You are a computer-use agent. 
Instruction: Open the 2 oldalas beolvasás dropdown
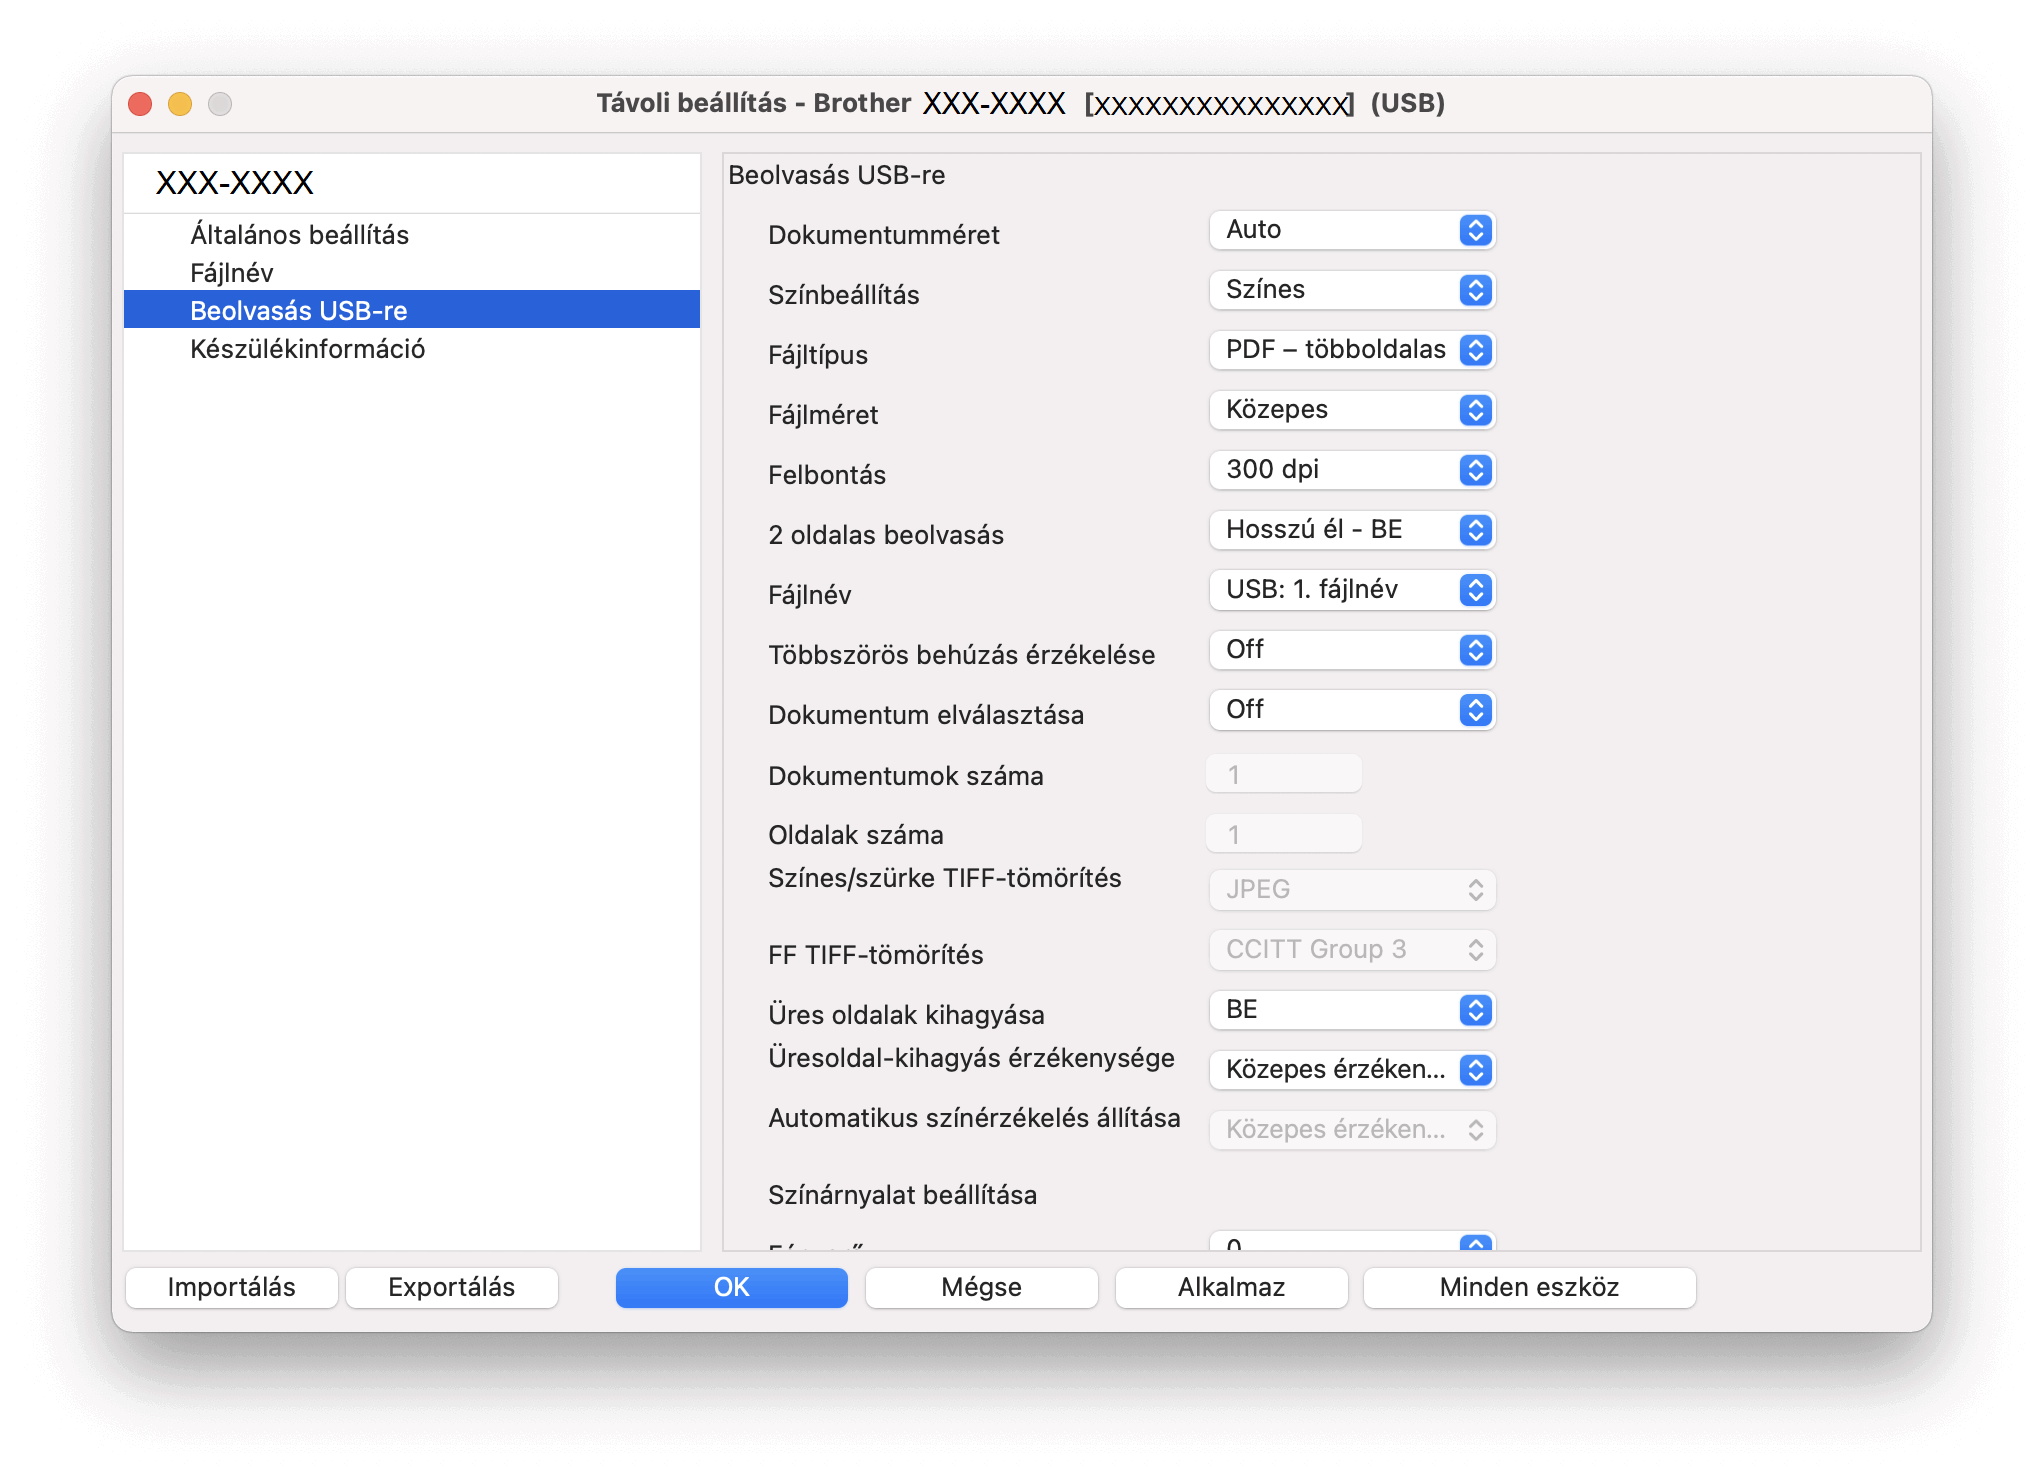1351,530
